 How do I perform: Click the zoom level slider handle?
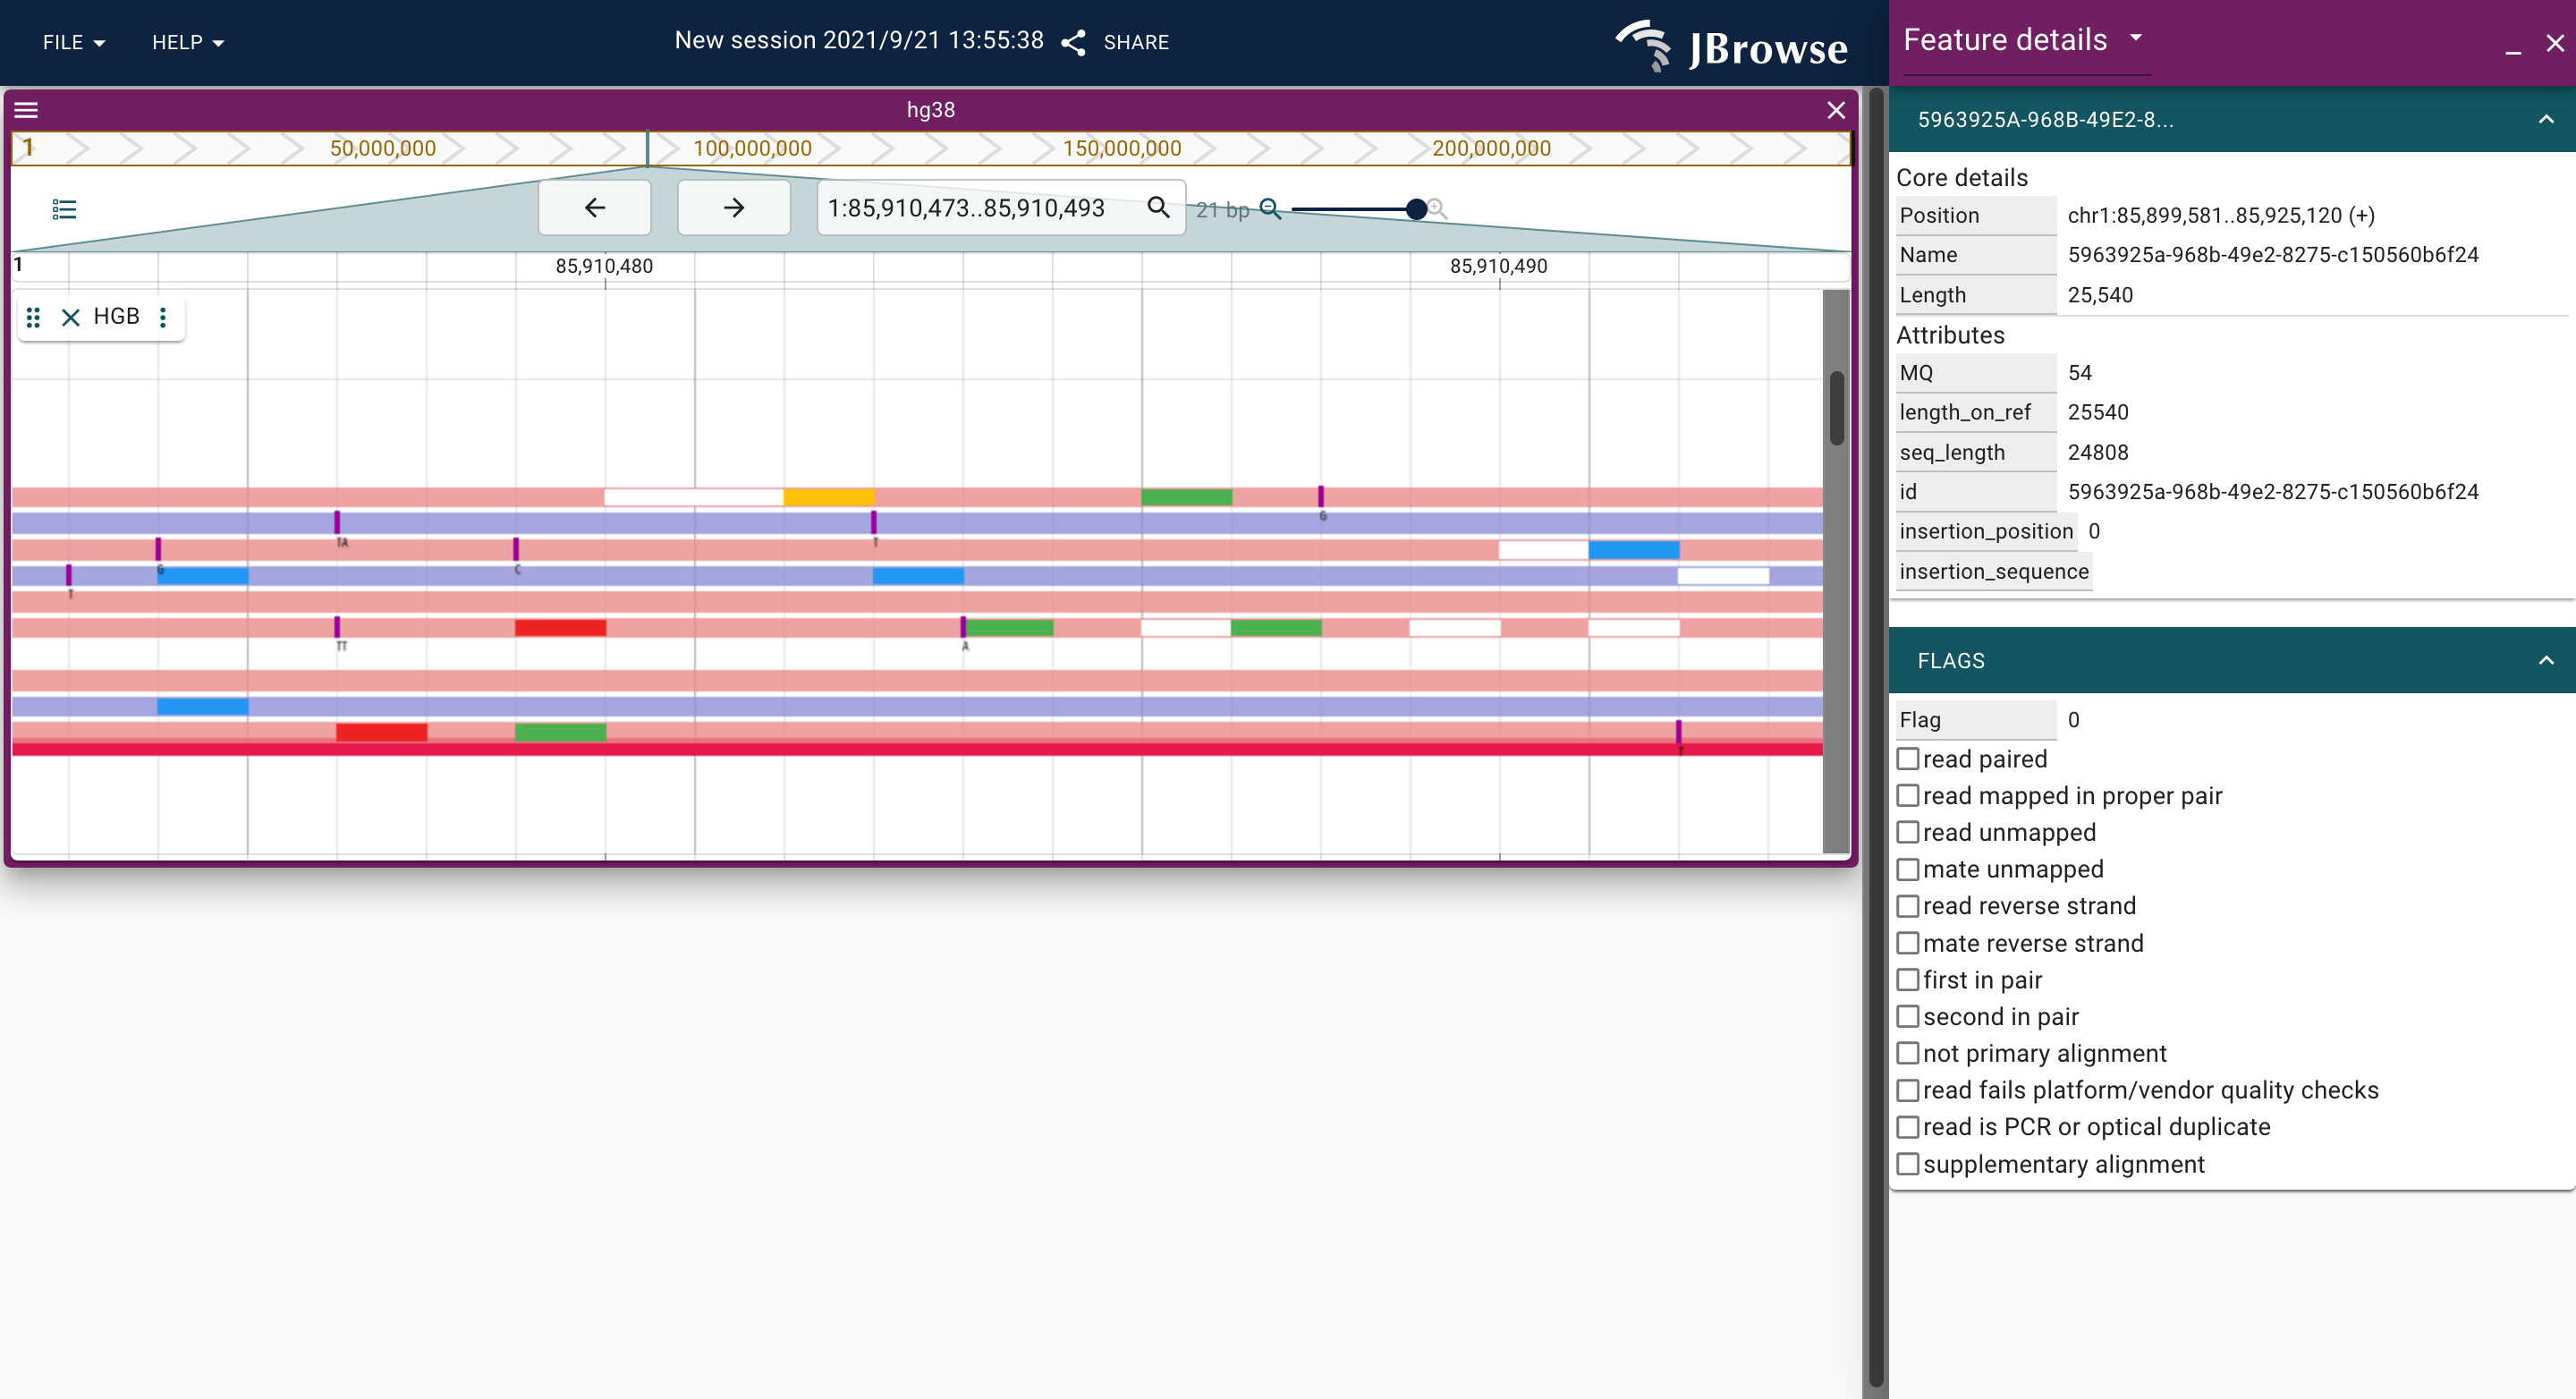coord(1415,208)
